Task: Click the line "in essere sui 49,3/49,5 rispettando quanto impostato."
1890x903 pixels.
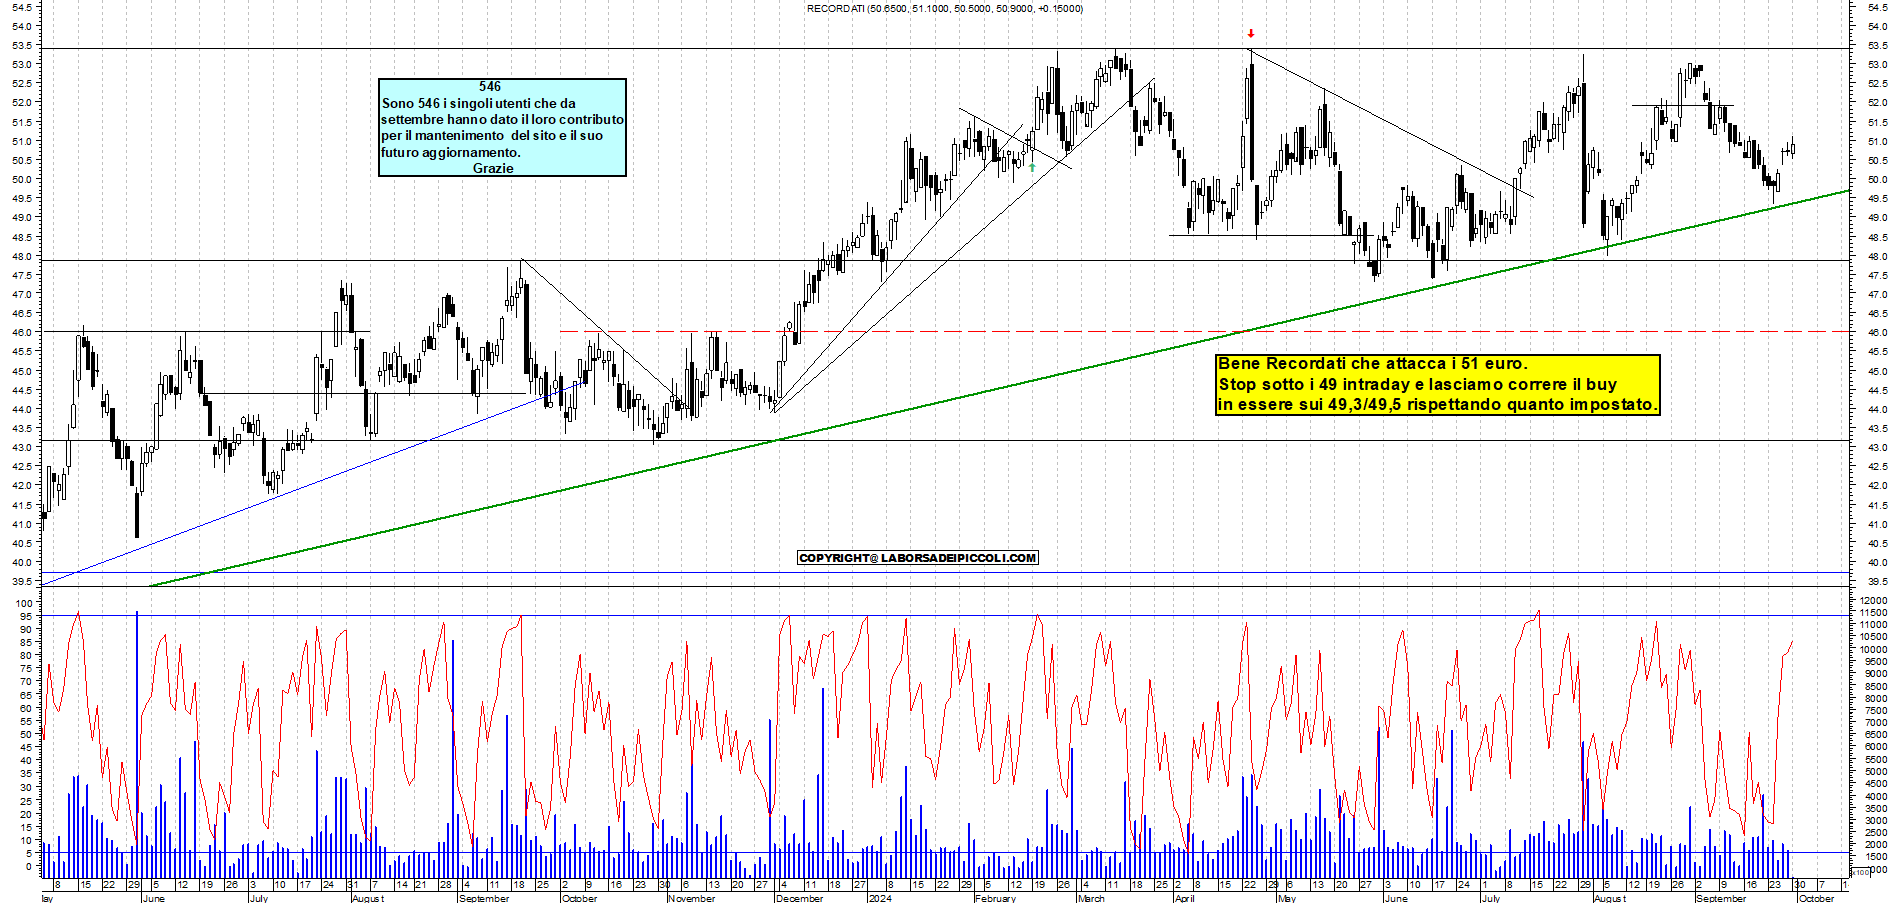Action: click(1437, 404)
